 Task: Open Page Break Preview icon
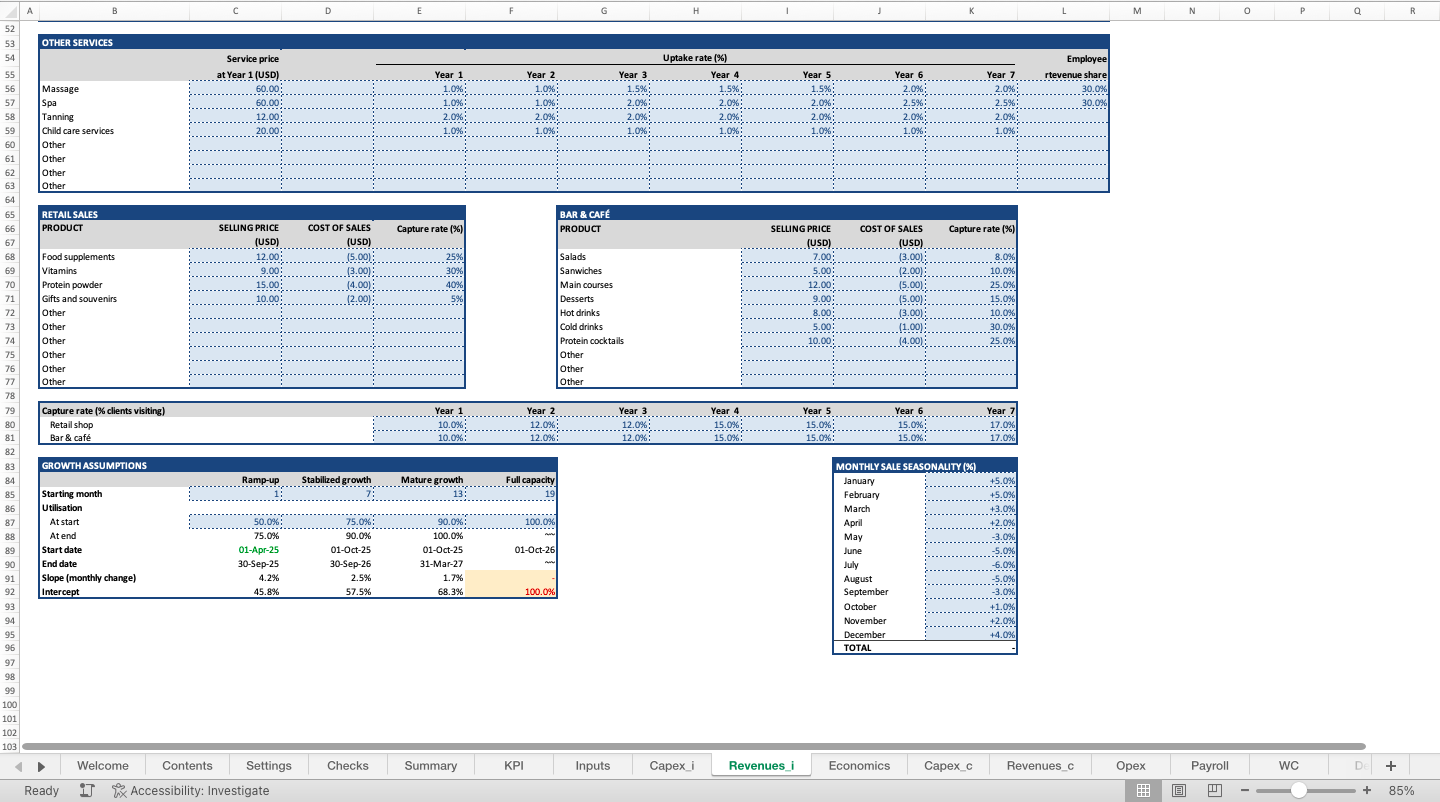[x=1212, y=790]
